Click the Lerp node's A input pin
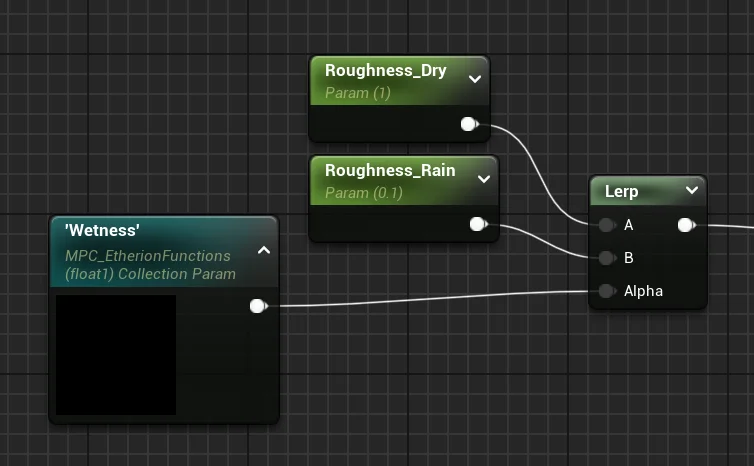Image resolution: width=754 pixels, height=466 pixels. pos(606,225)
